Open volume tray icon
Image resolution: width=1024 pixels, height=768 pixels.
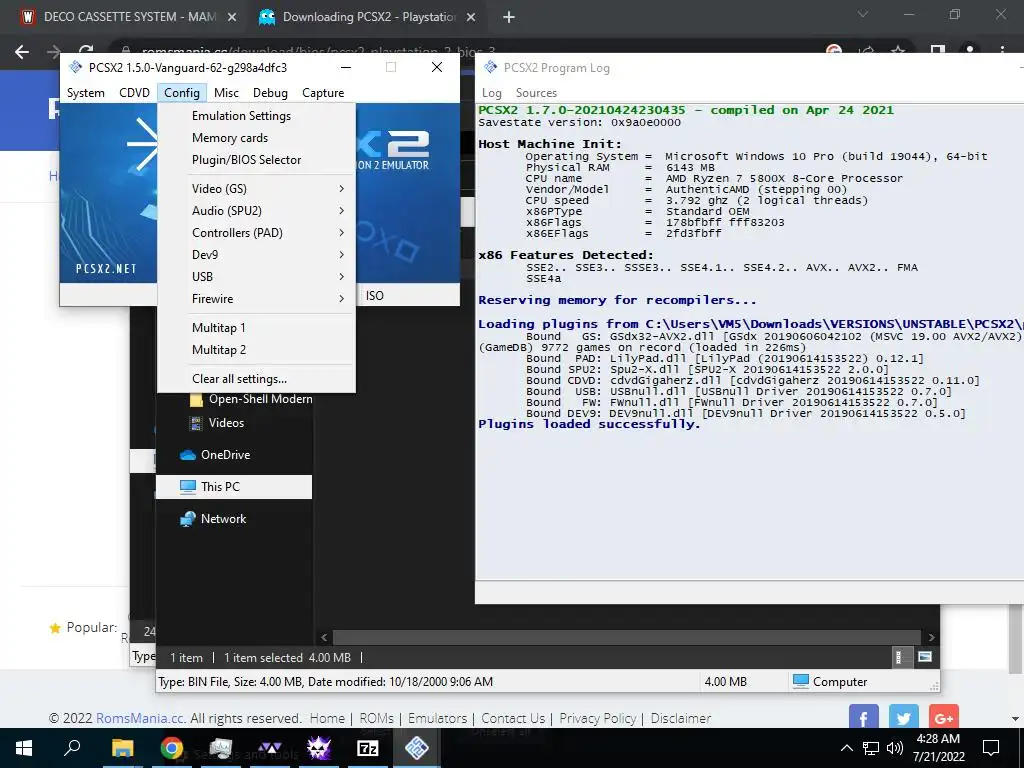pos(895,748)
